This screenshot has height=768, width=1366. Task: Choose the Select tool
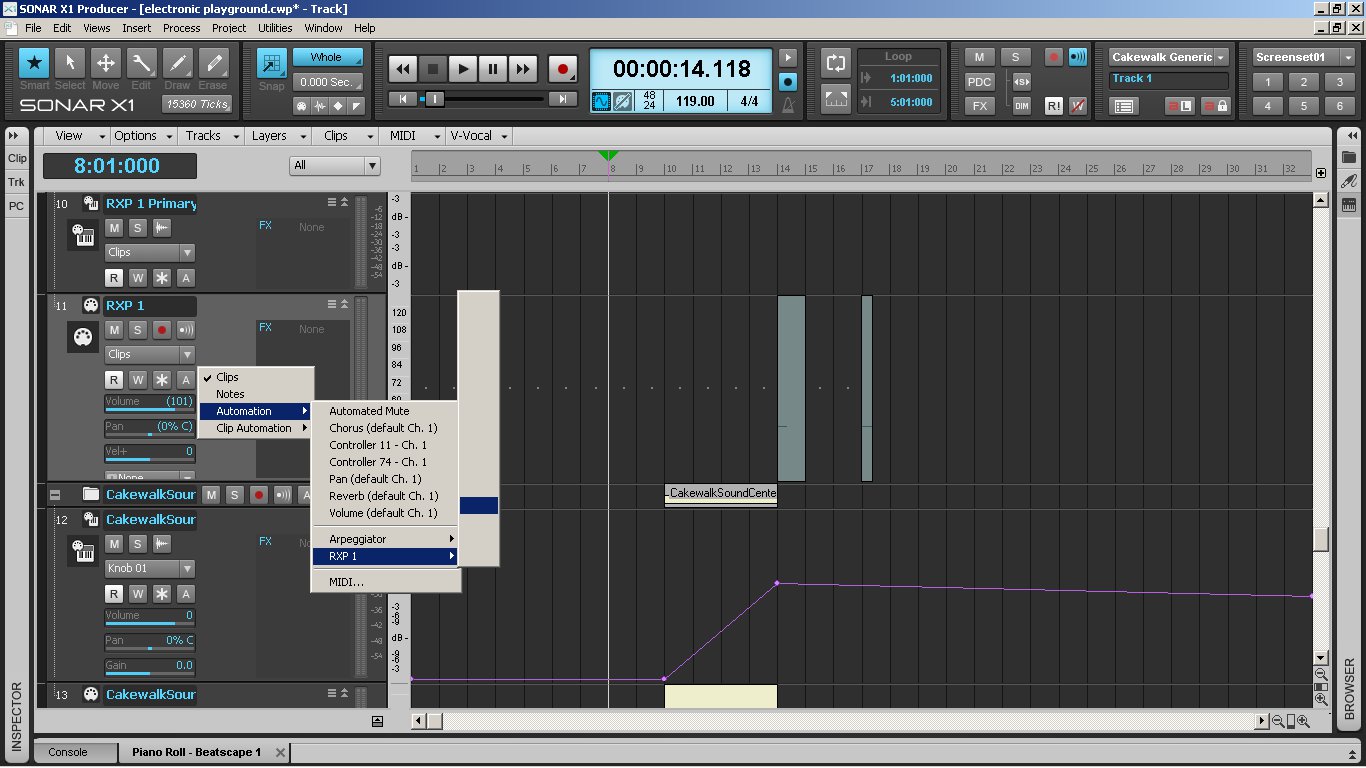(70, 63)
